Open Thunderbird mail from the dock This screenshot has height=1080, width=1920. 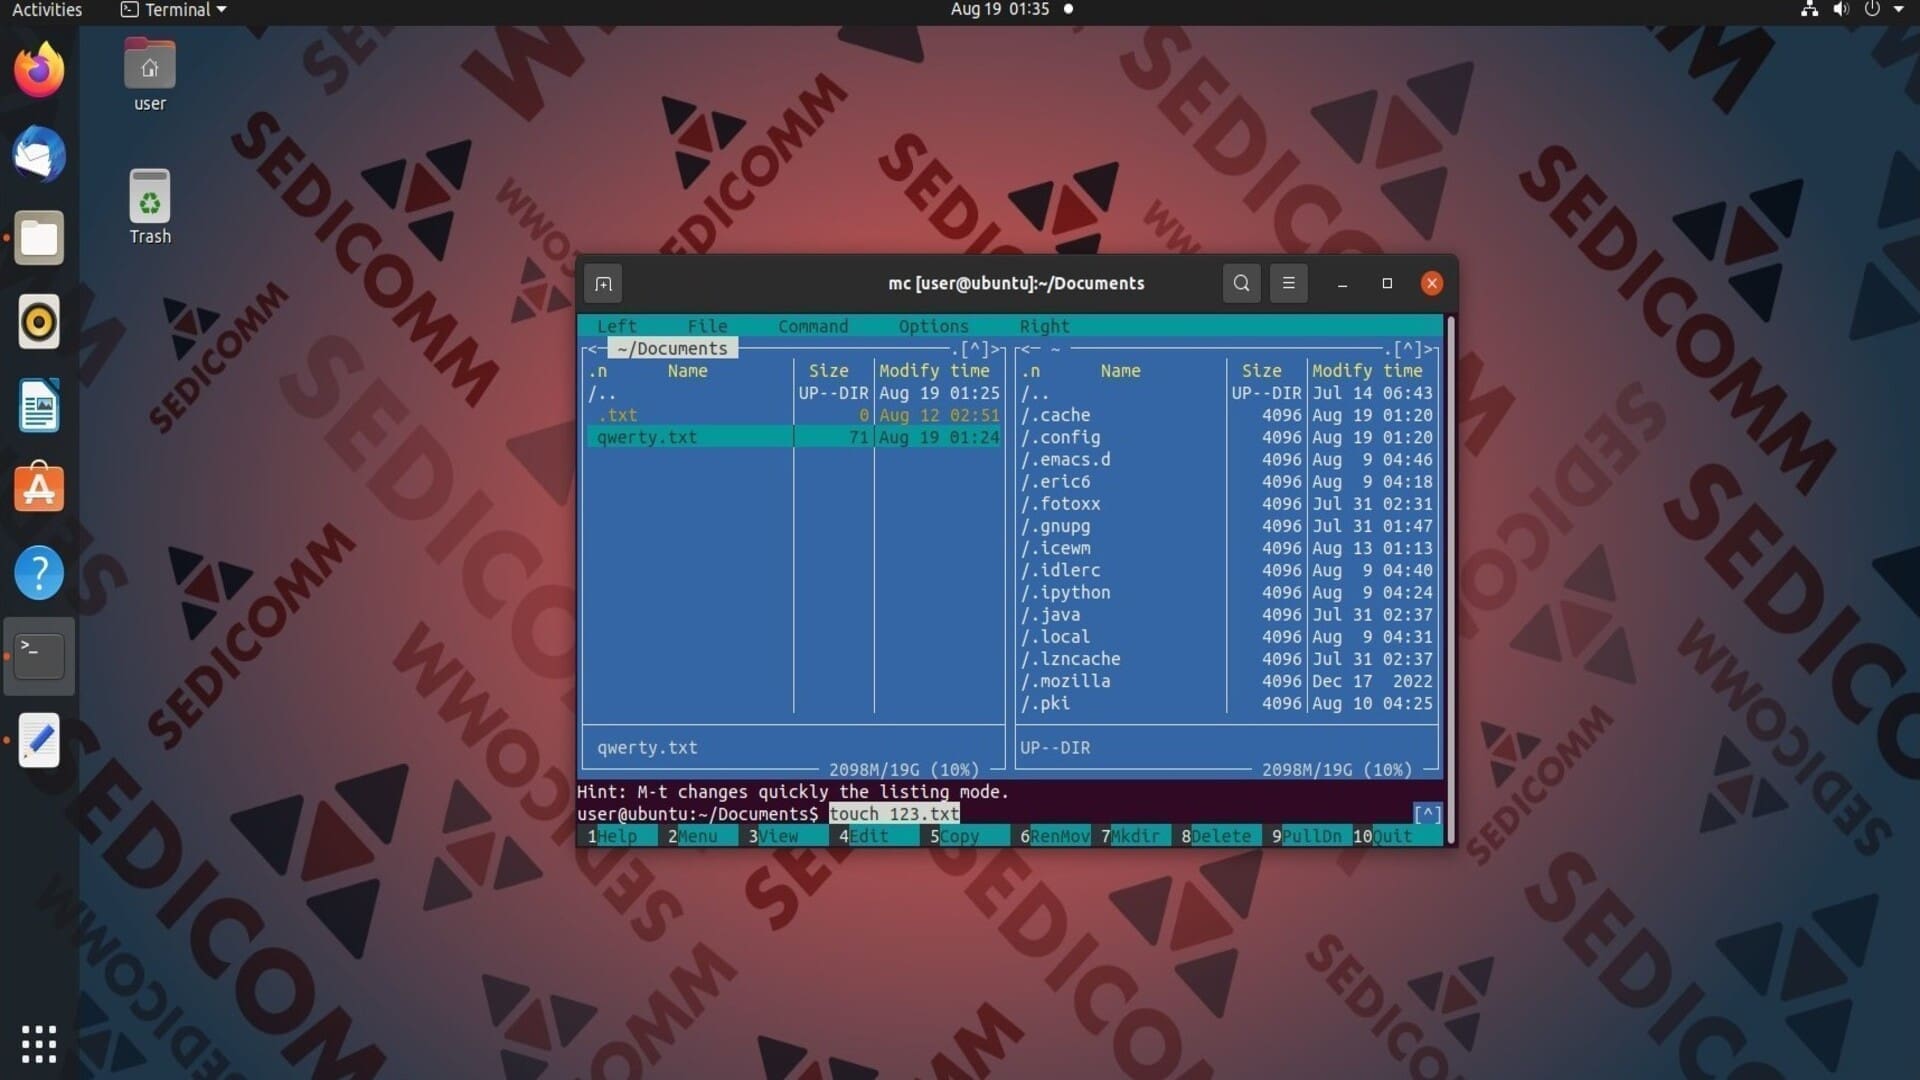coord(39,154)
